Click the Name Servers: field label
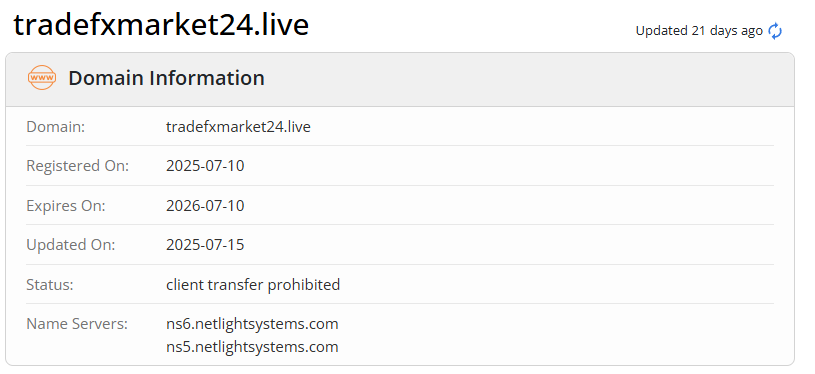Screen dimensions: 815x374 (77, 324)
